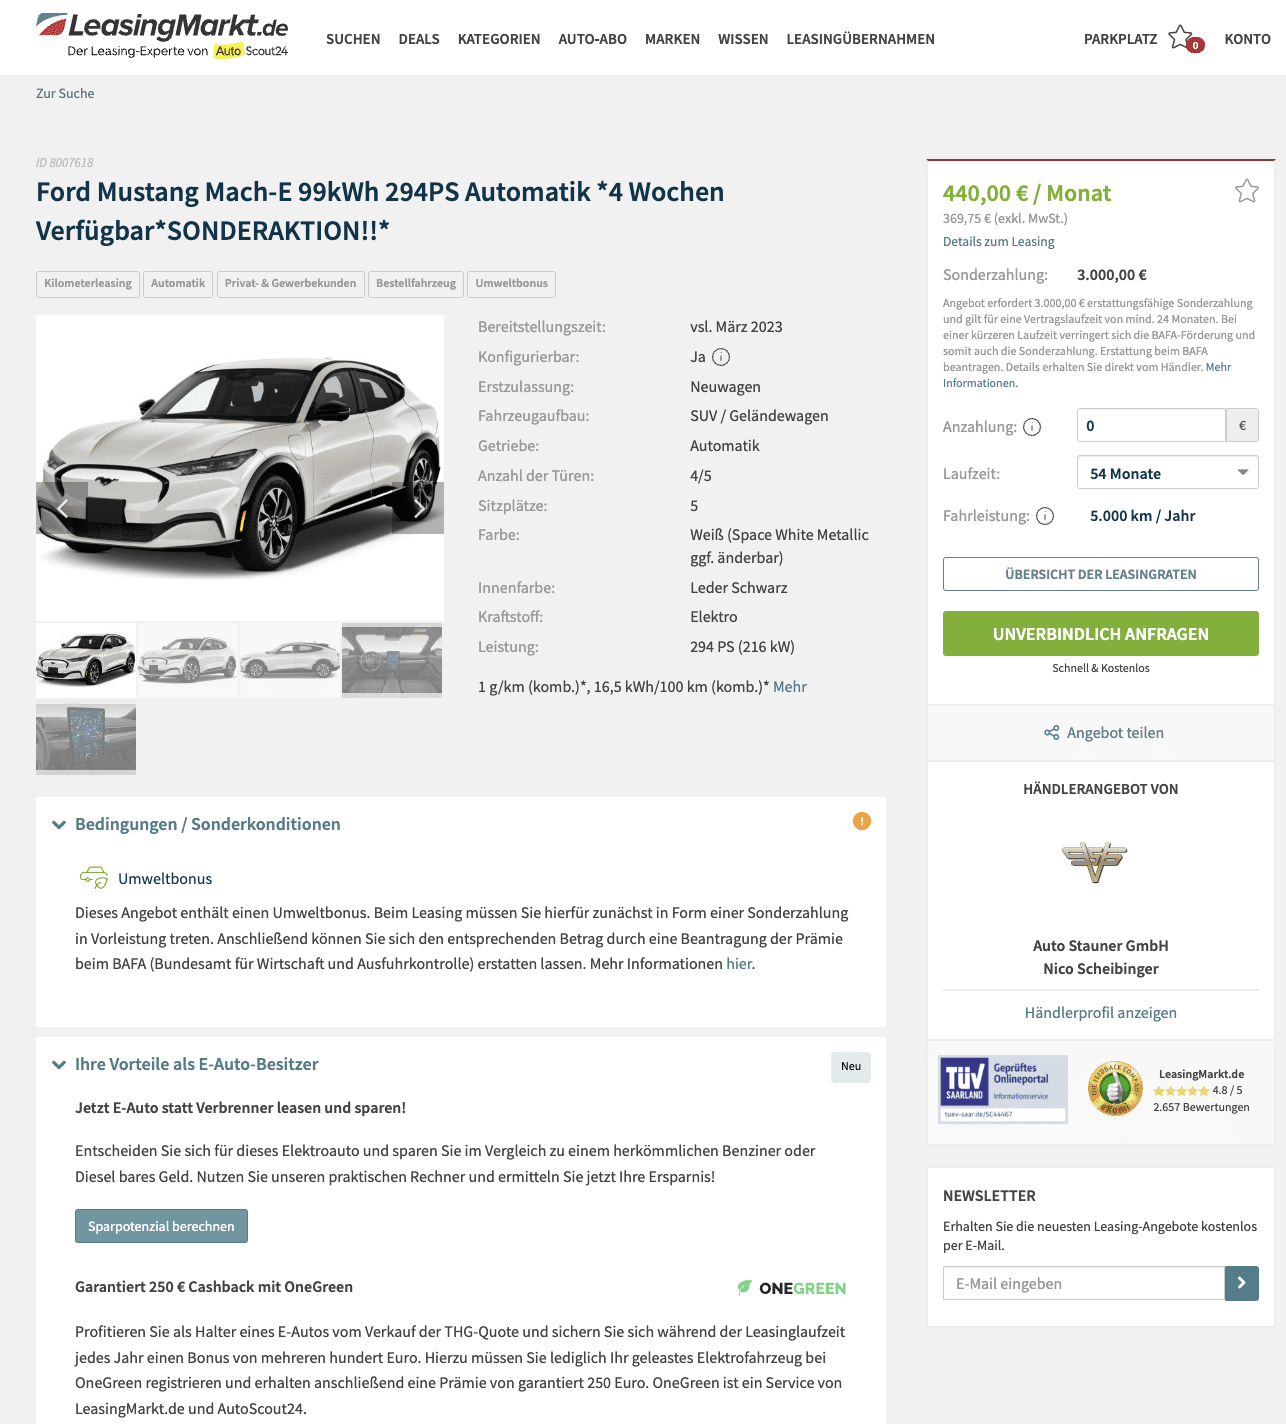Open Anzahlung info icon
Viewport: 1286px width, 1424px height.
tap(1032, 427)
